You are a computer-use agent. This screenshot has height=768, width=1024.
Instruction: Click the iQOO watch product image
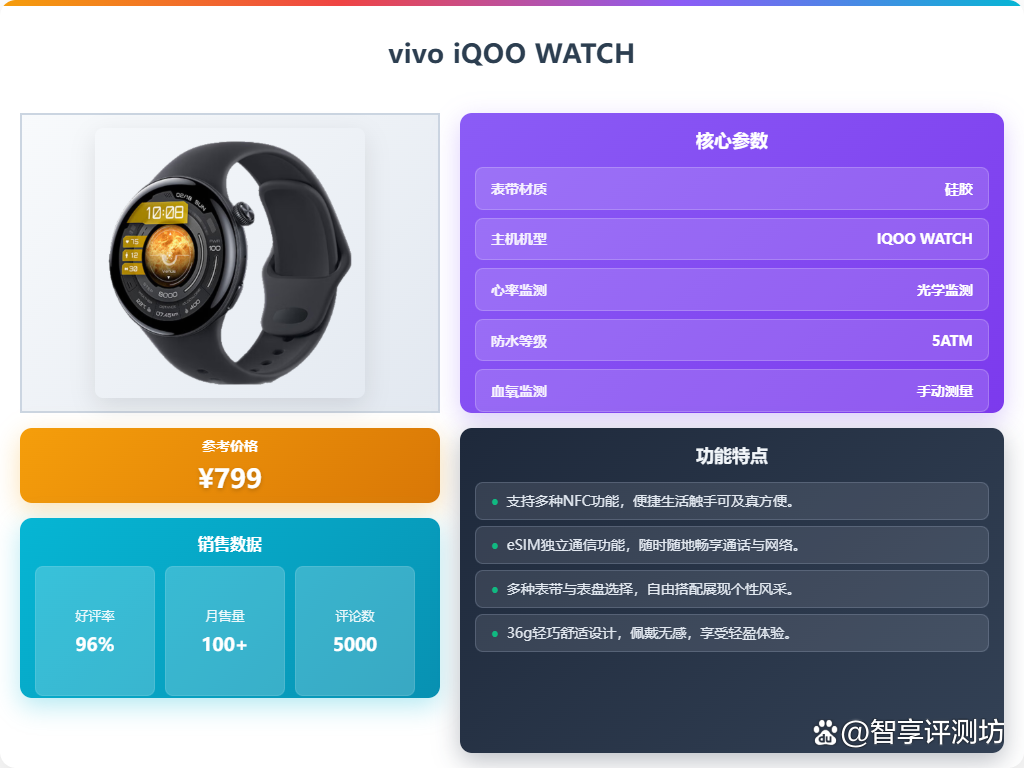tap(230, 263)
